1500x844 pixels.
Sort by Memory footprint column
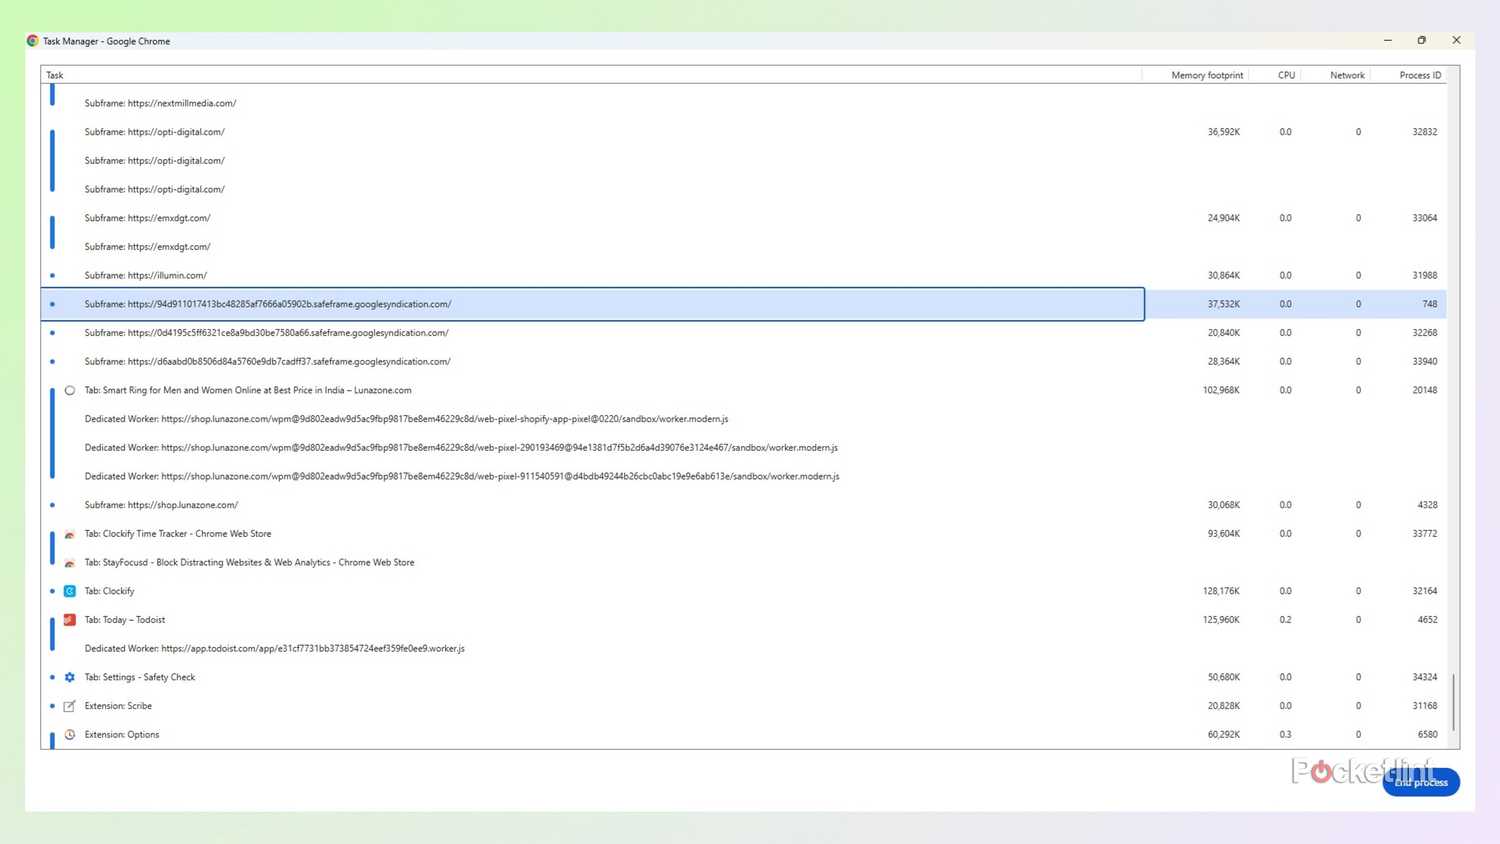(1195, 75)
